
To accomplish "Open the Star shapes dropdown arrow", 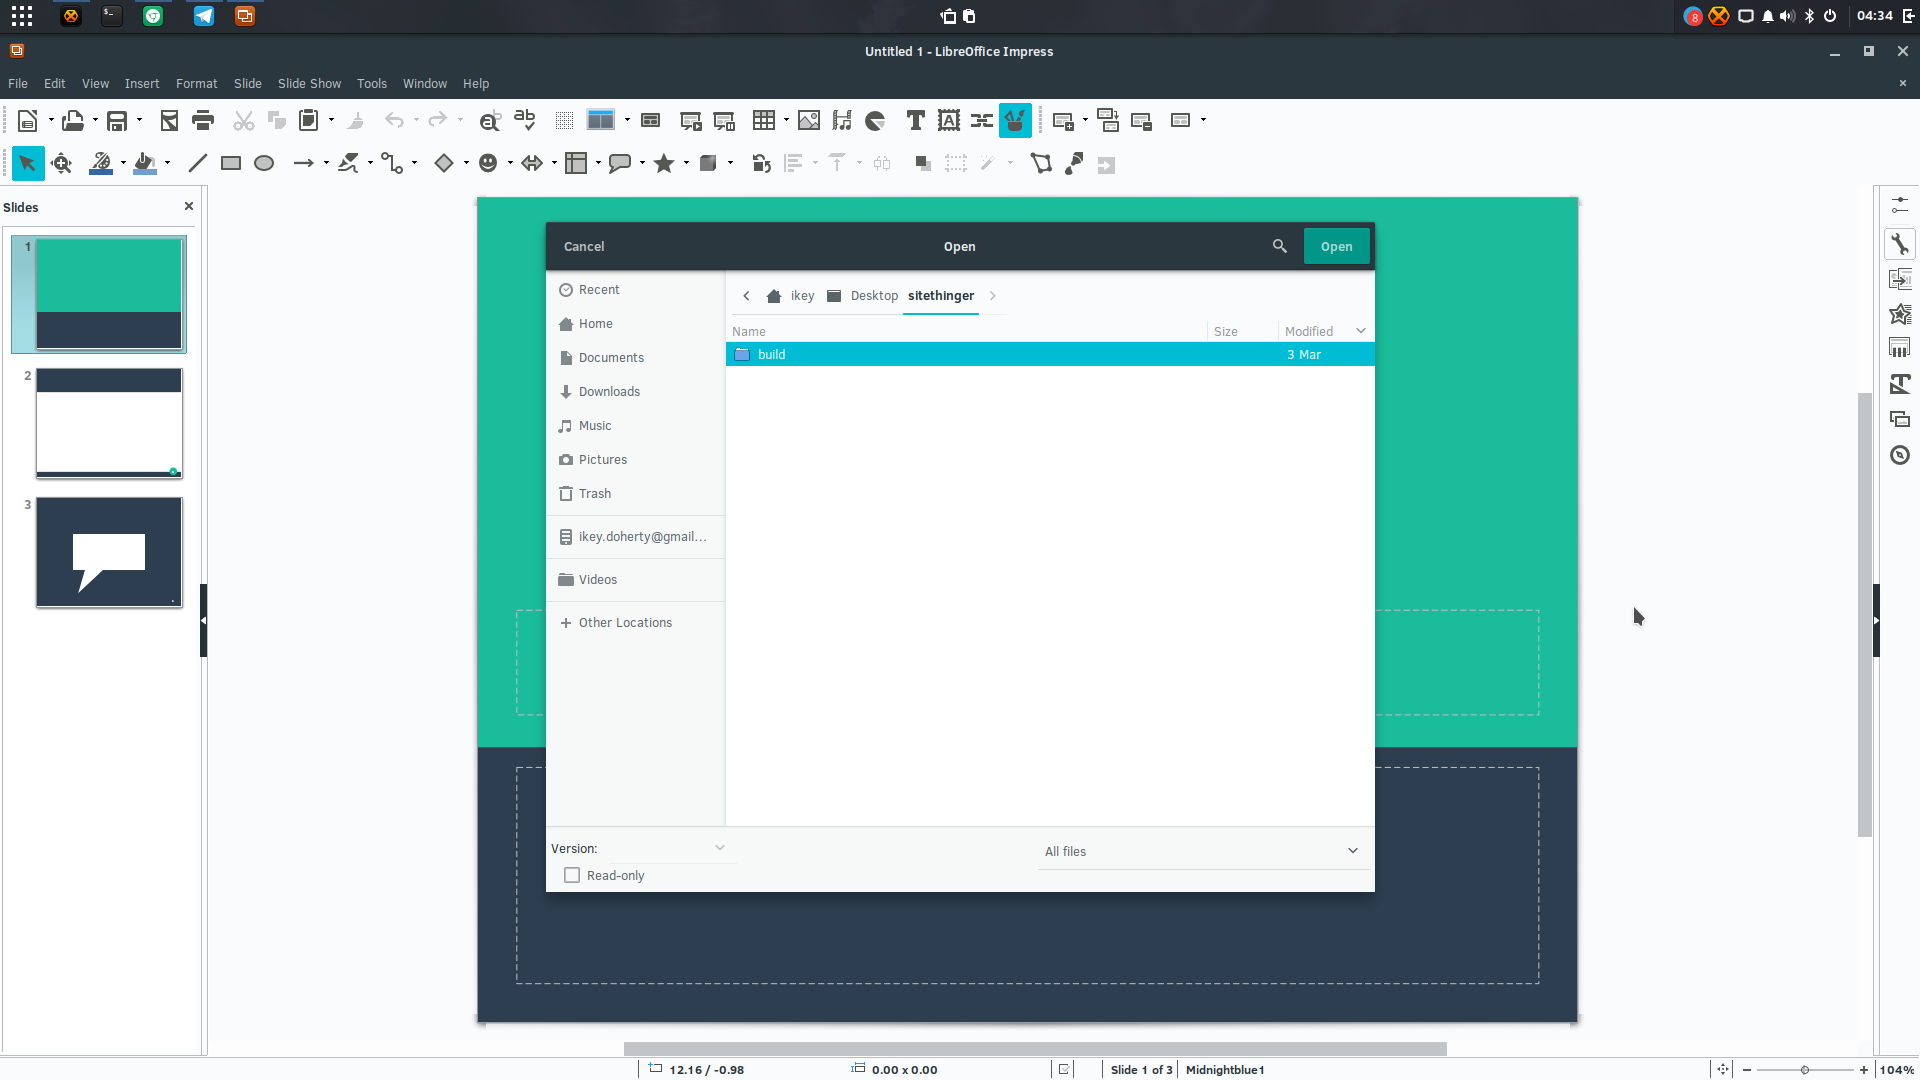I will click(x=686, y=164).
